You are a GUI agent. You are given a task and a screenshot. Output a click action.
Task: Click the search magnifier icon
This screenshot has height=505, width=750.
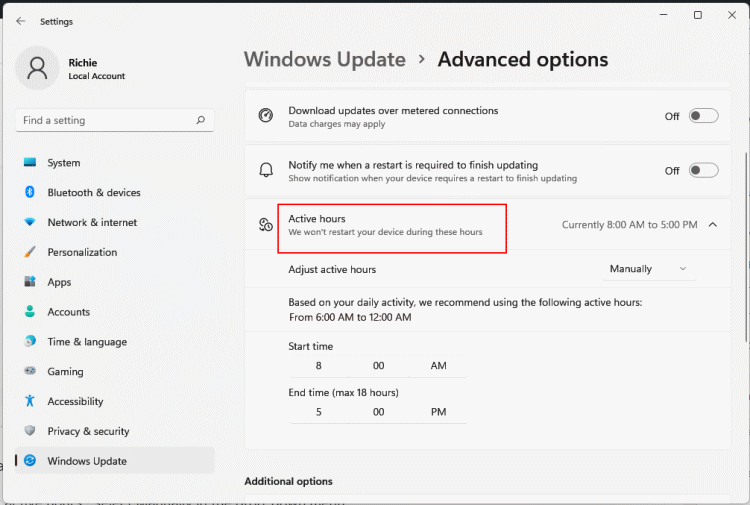pyautogui.click(x=200, y=120)
